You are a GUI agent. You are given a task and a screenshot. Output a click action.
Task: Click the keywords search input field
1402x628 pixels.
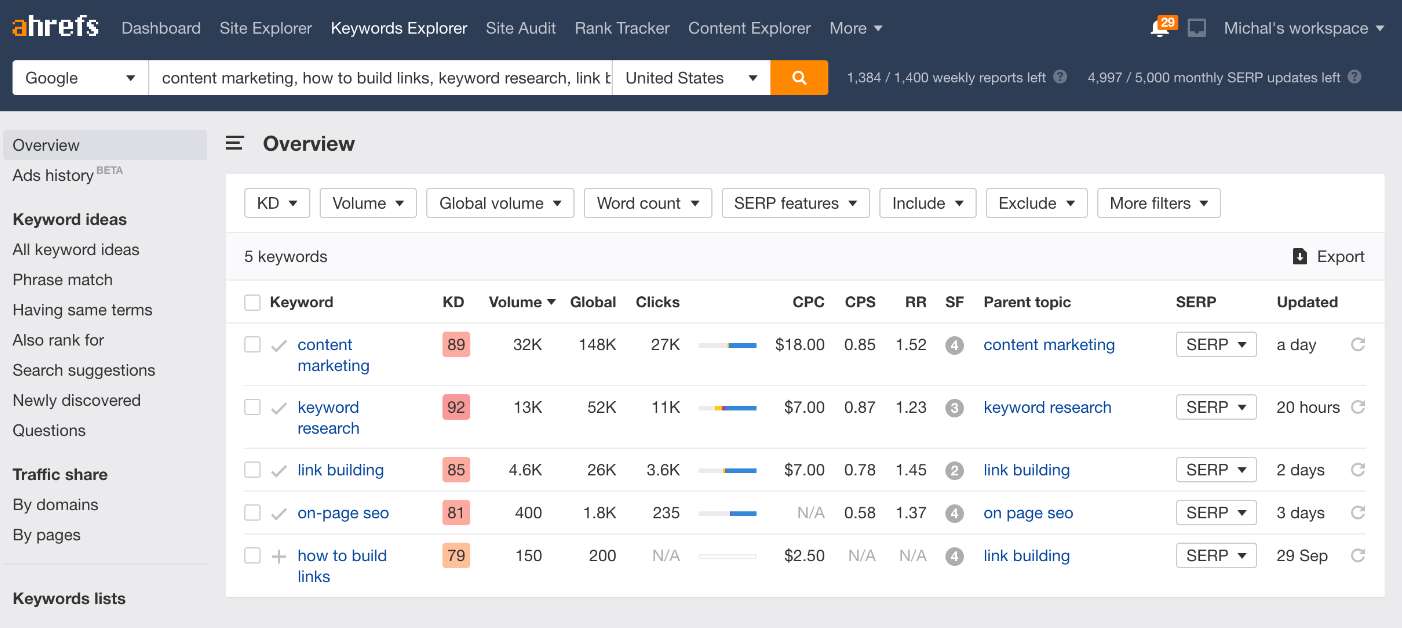coord(380,78)
